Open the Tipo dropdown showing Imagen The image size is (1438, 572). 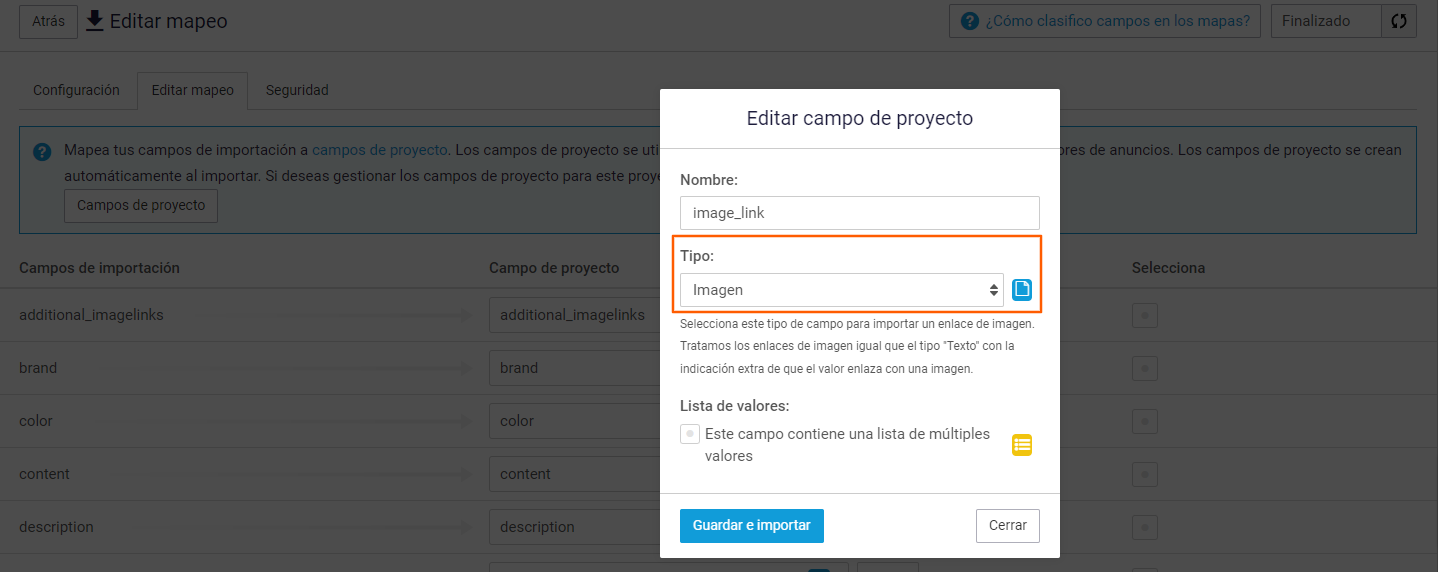pyautogui.click(x=842, y=290)
